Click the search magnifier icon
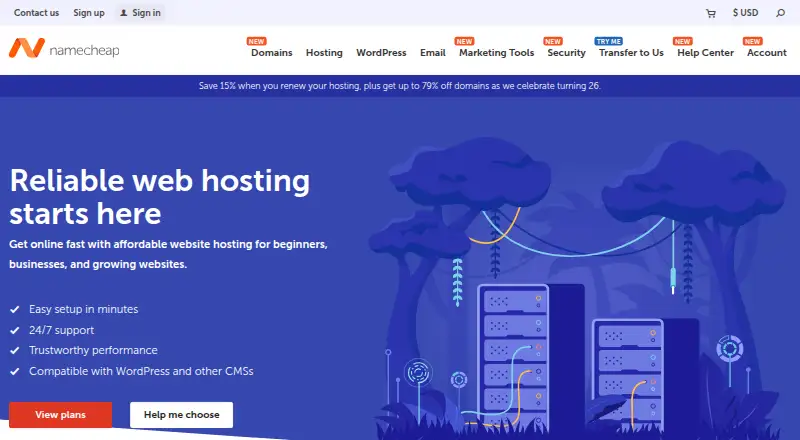 tap(781, 13)
